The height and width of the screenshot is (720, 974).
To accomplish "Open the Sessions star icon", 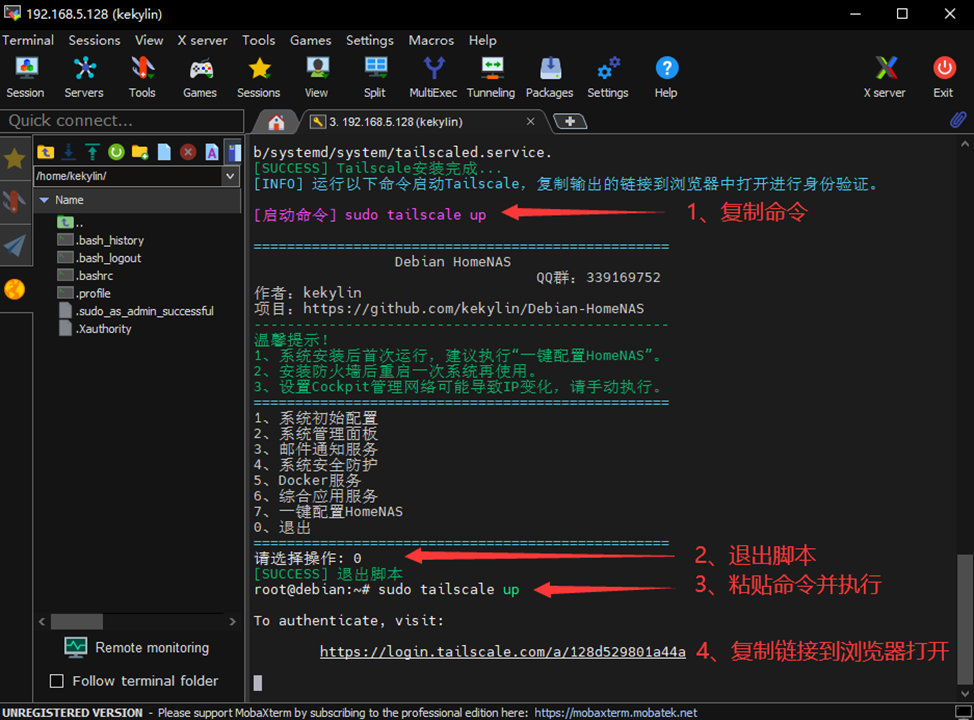I will 258,77.
